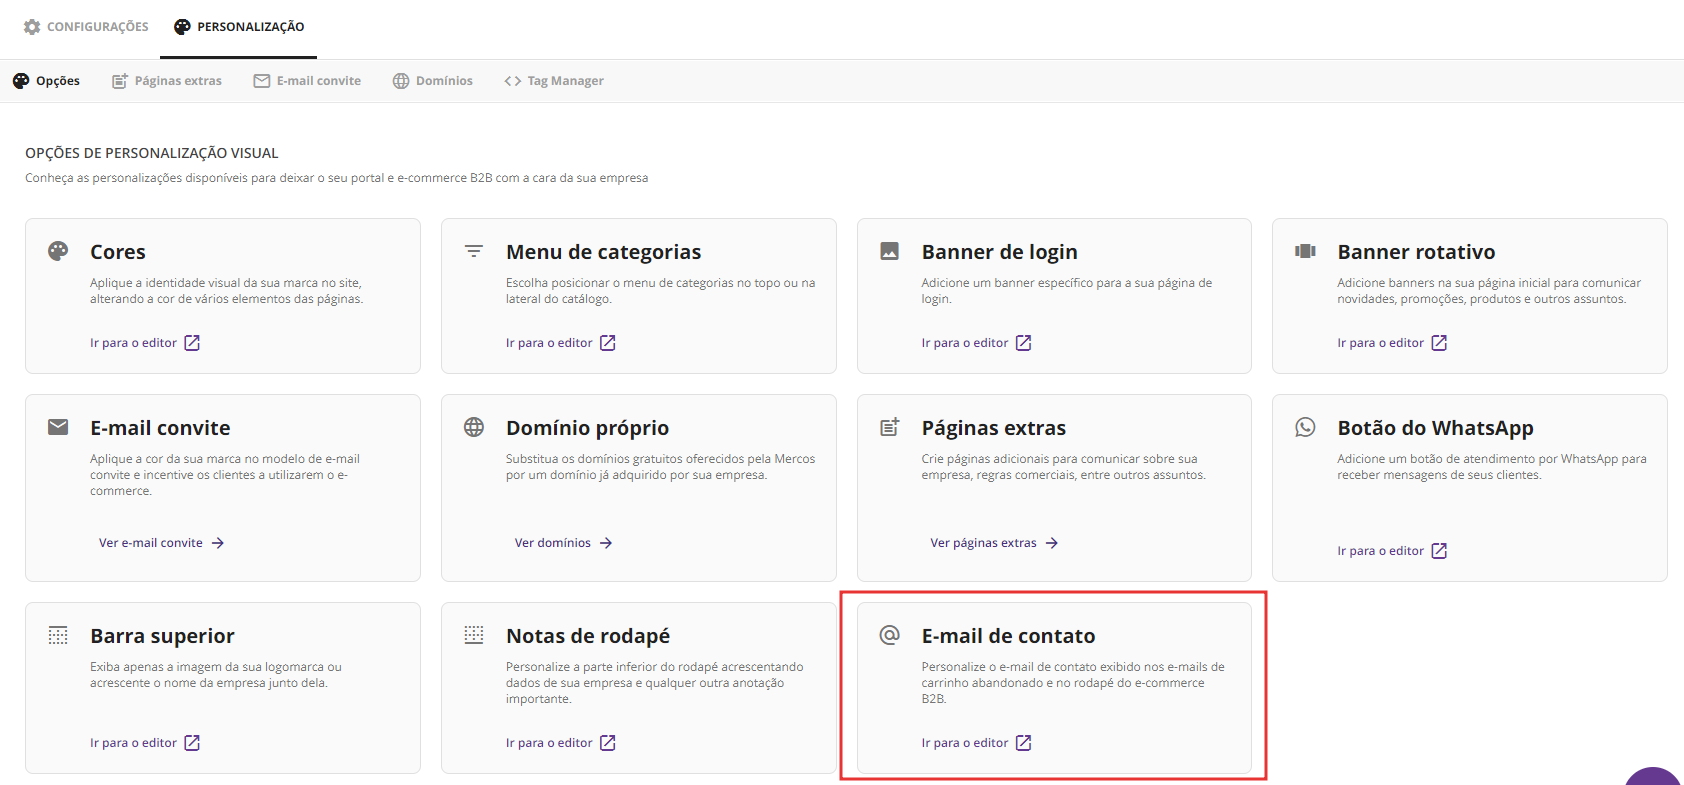Click the Domínio próprio globe icon
The height and width of the screenshot is (785, 1684).
coord(474,427)
